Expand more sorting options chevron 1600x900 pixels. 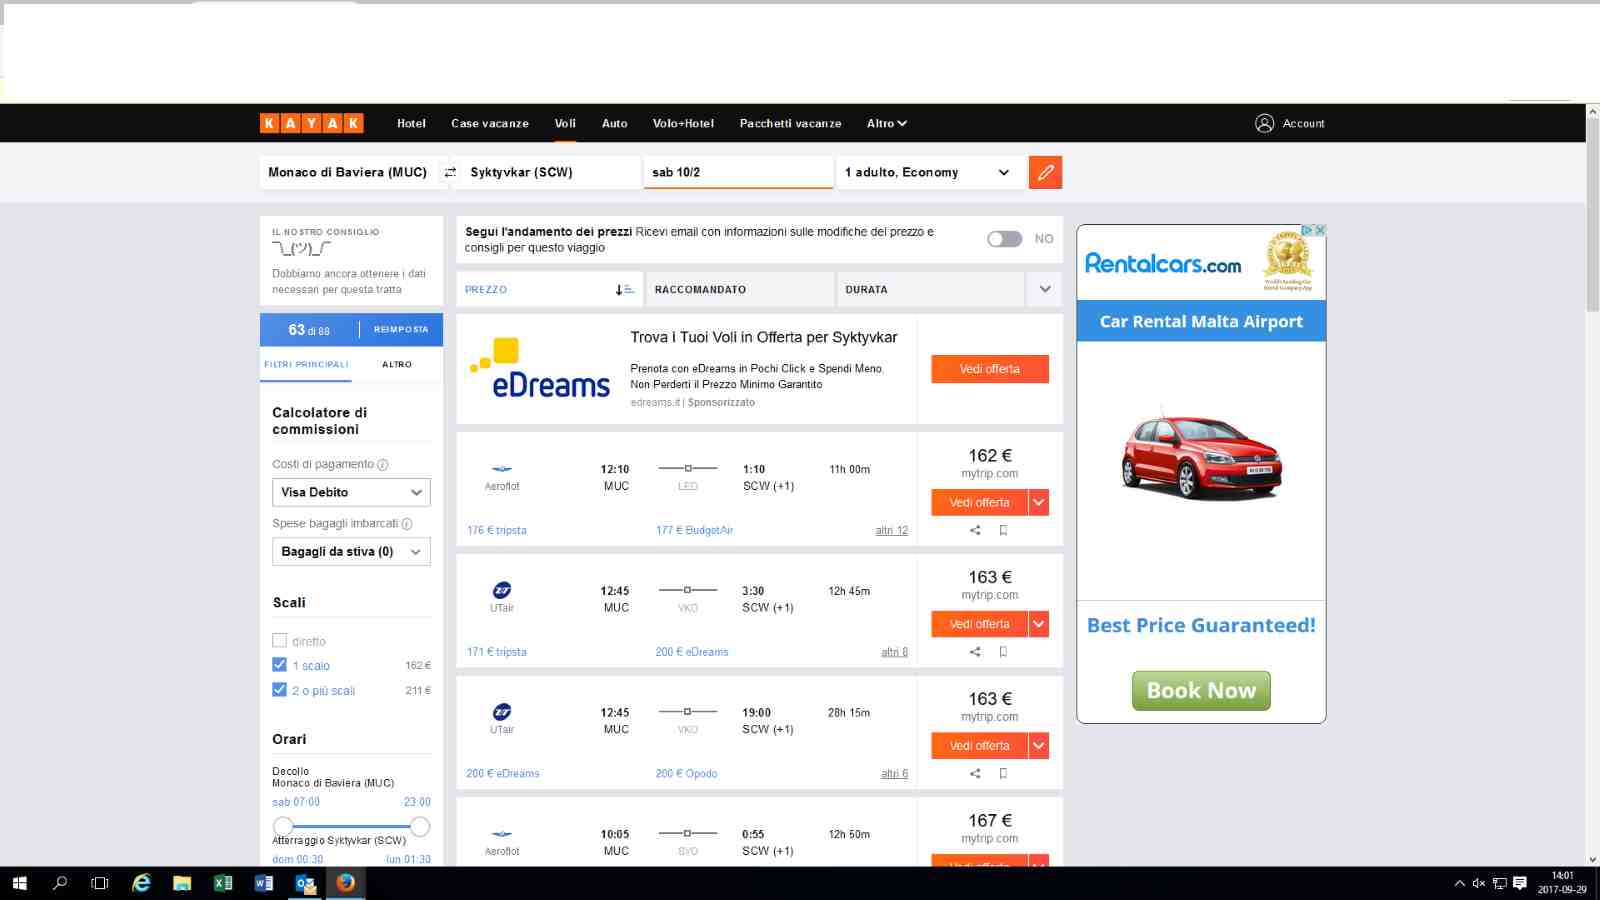coord(1045,289)
